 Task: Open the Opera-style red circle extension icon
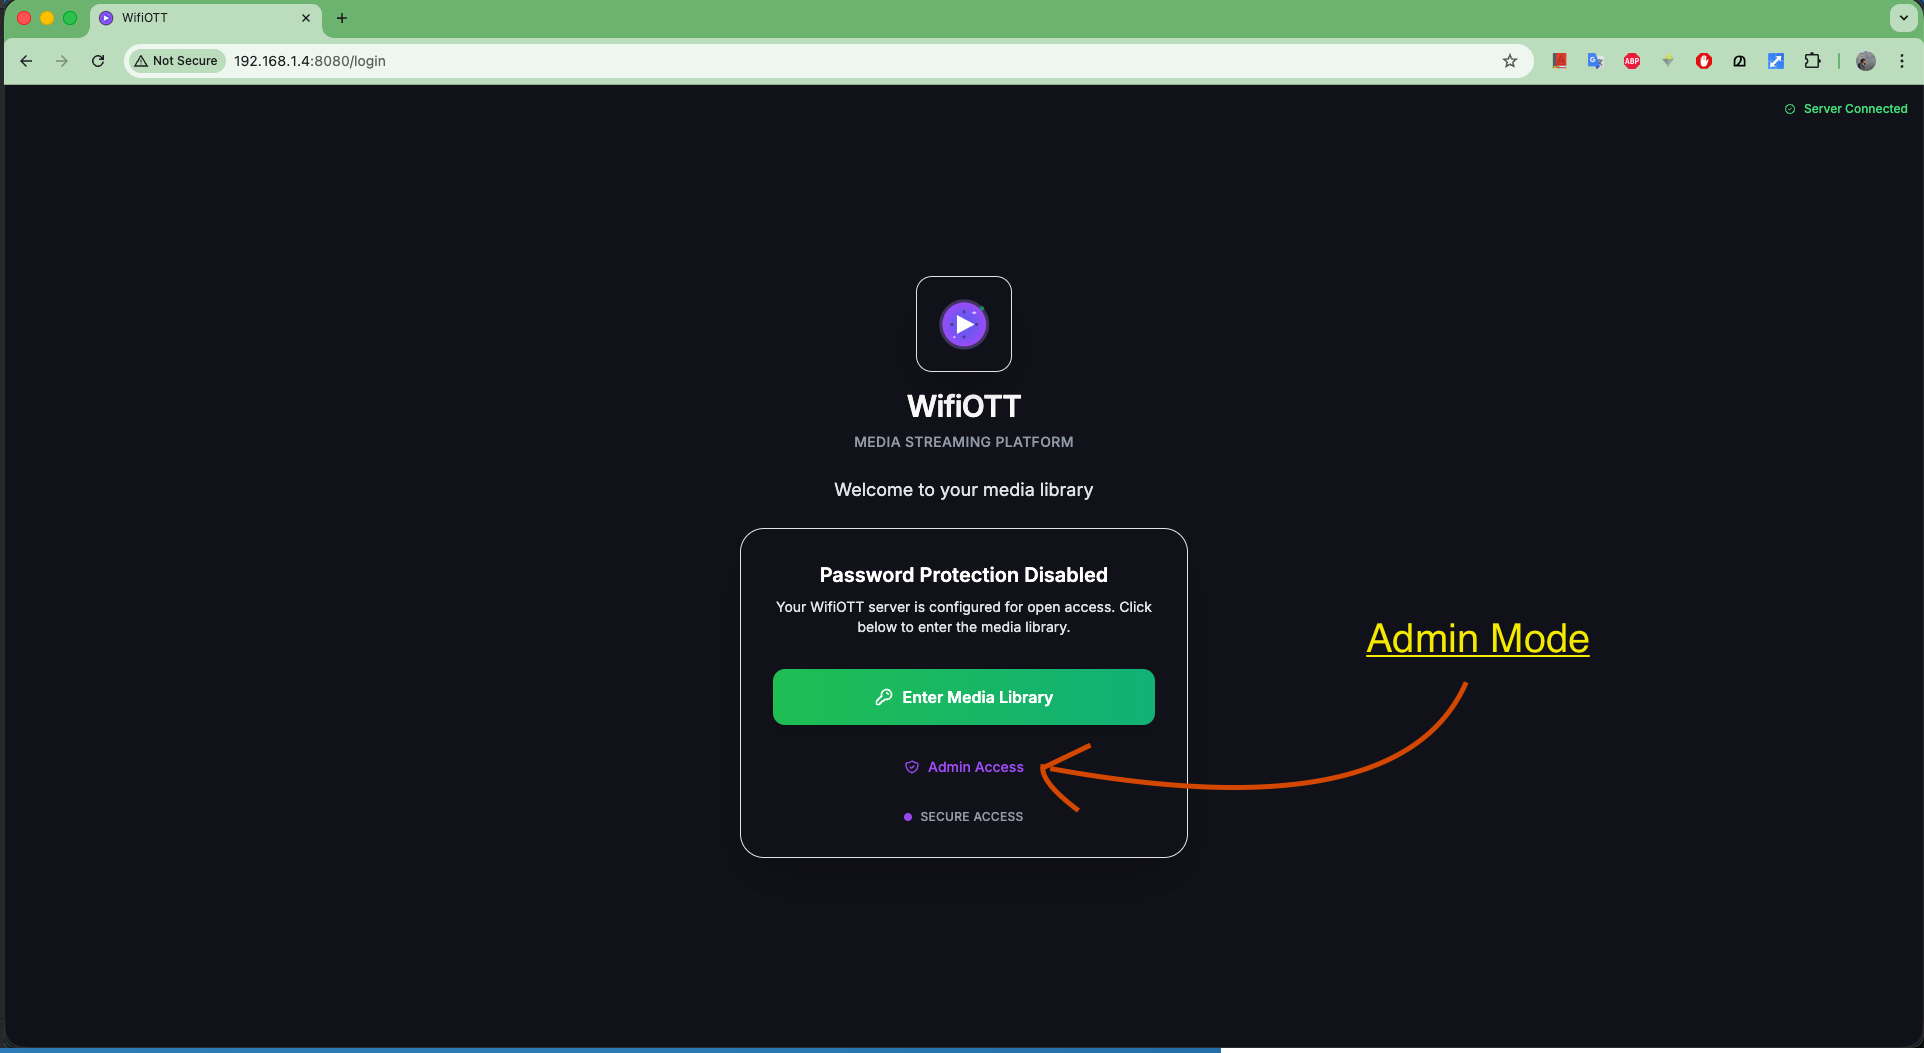1704,61
